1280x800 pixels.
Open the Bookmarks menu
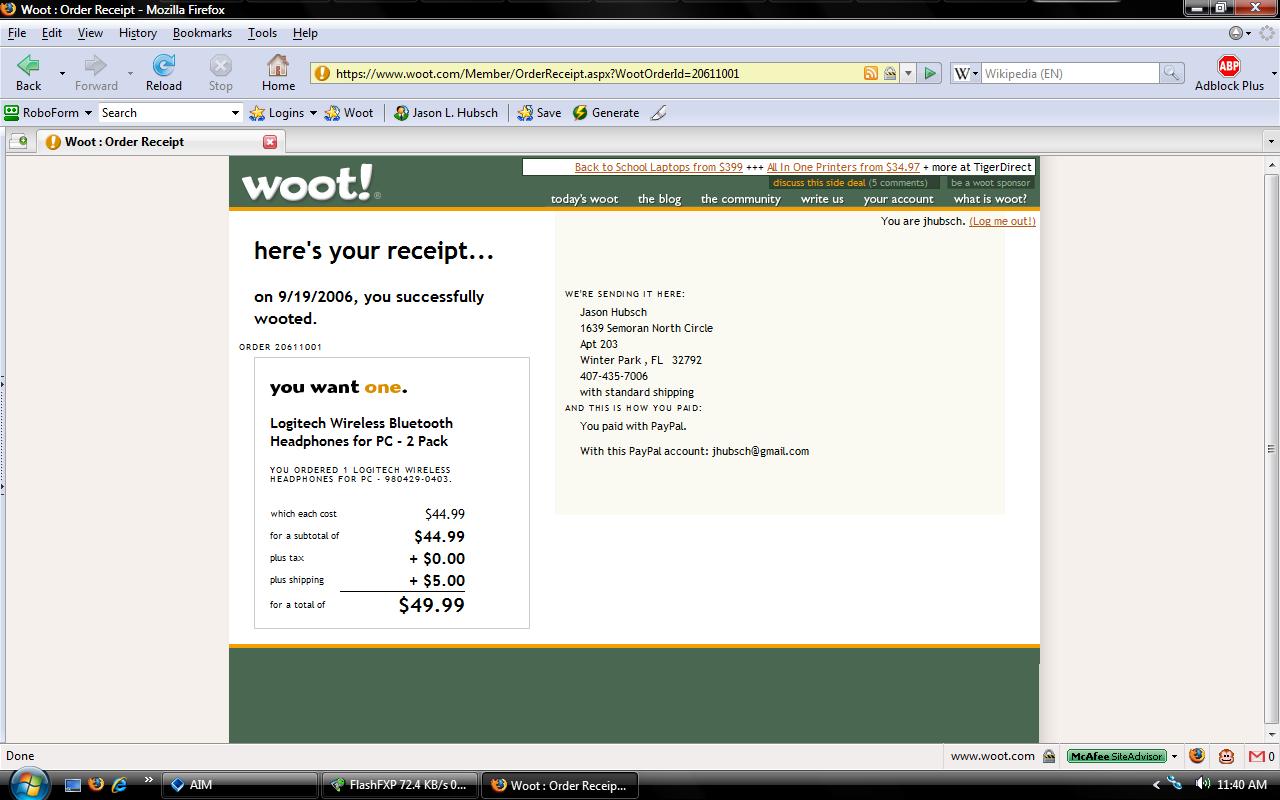pos(202,33)
